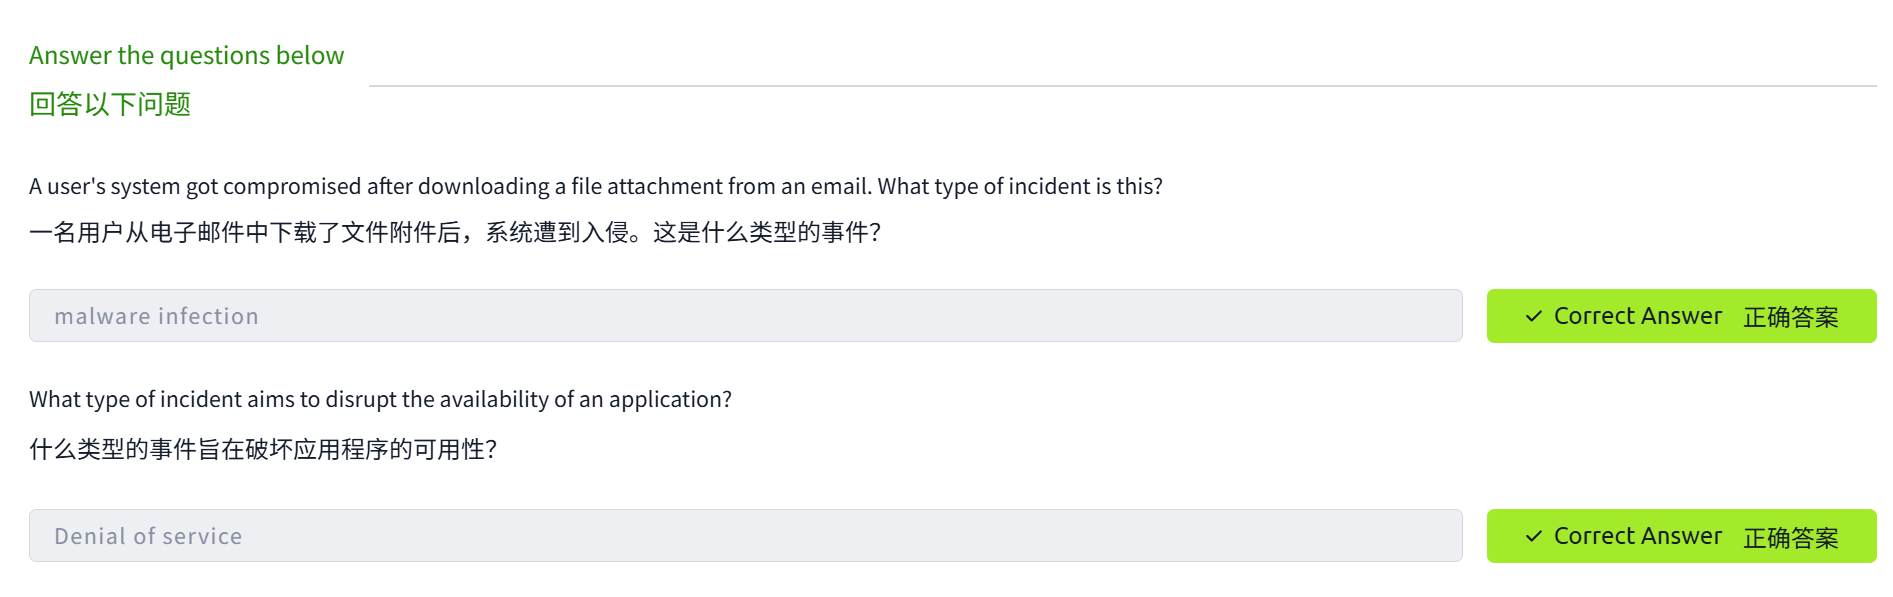Click the "正确答案" label in the second answer button
Image resolution: width=1893 pixels, height=597 pixels.
click(1790, 537)
